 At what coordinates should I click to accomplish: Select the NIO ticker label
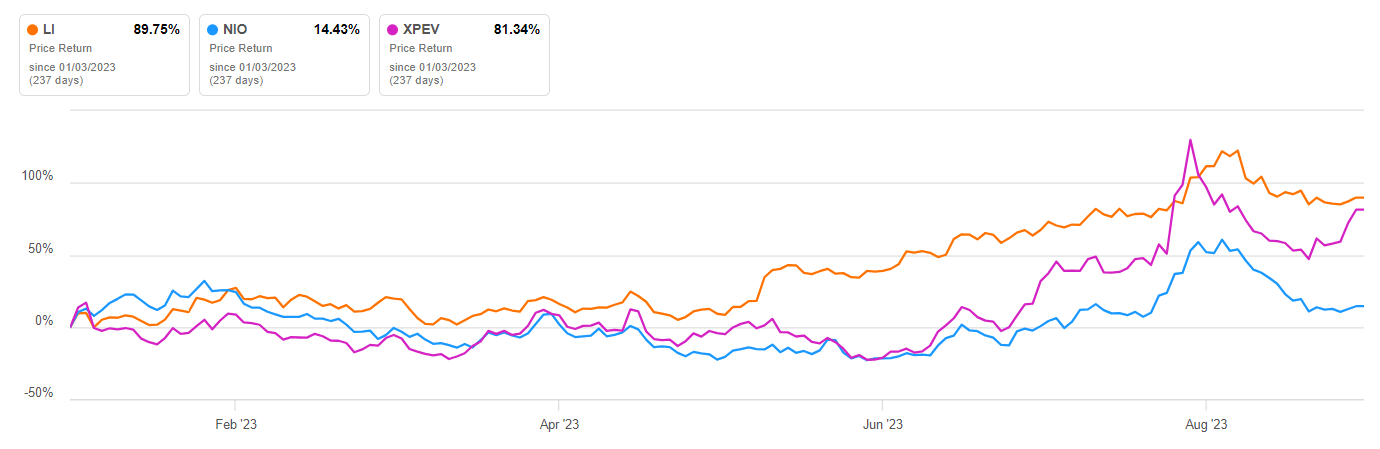click(235, 30)
